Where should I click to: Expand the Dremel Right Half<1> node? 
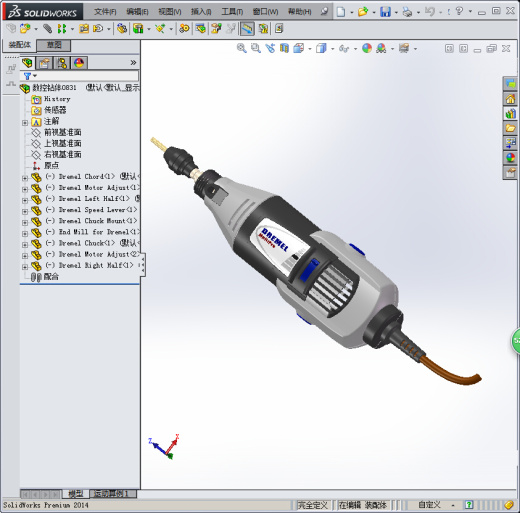pyautogui.click(x=25, y=267)
